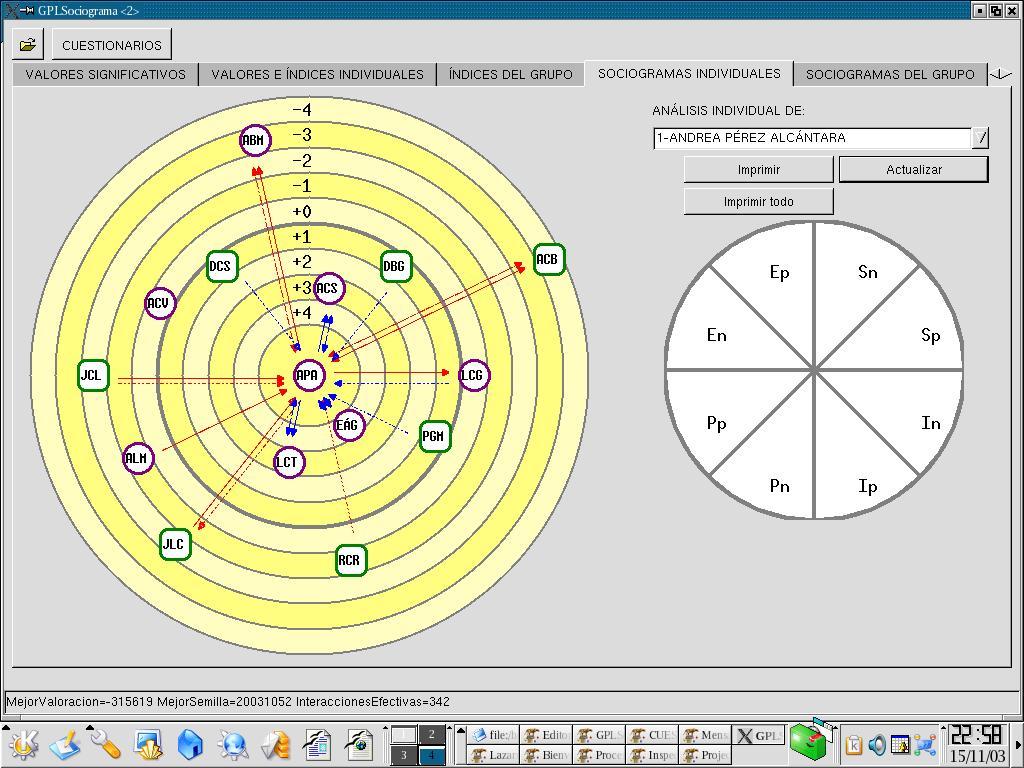Open the home folder taskbar icon
The image size is (1024, 768).
point(190,744)
